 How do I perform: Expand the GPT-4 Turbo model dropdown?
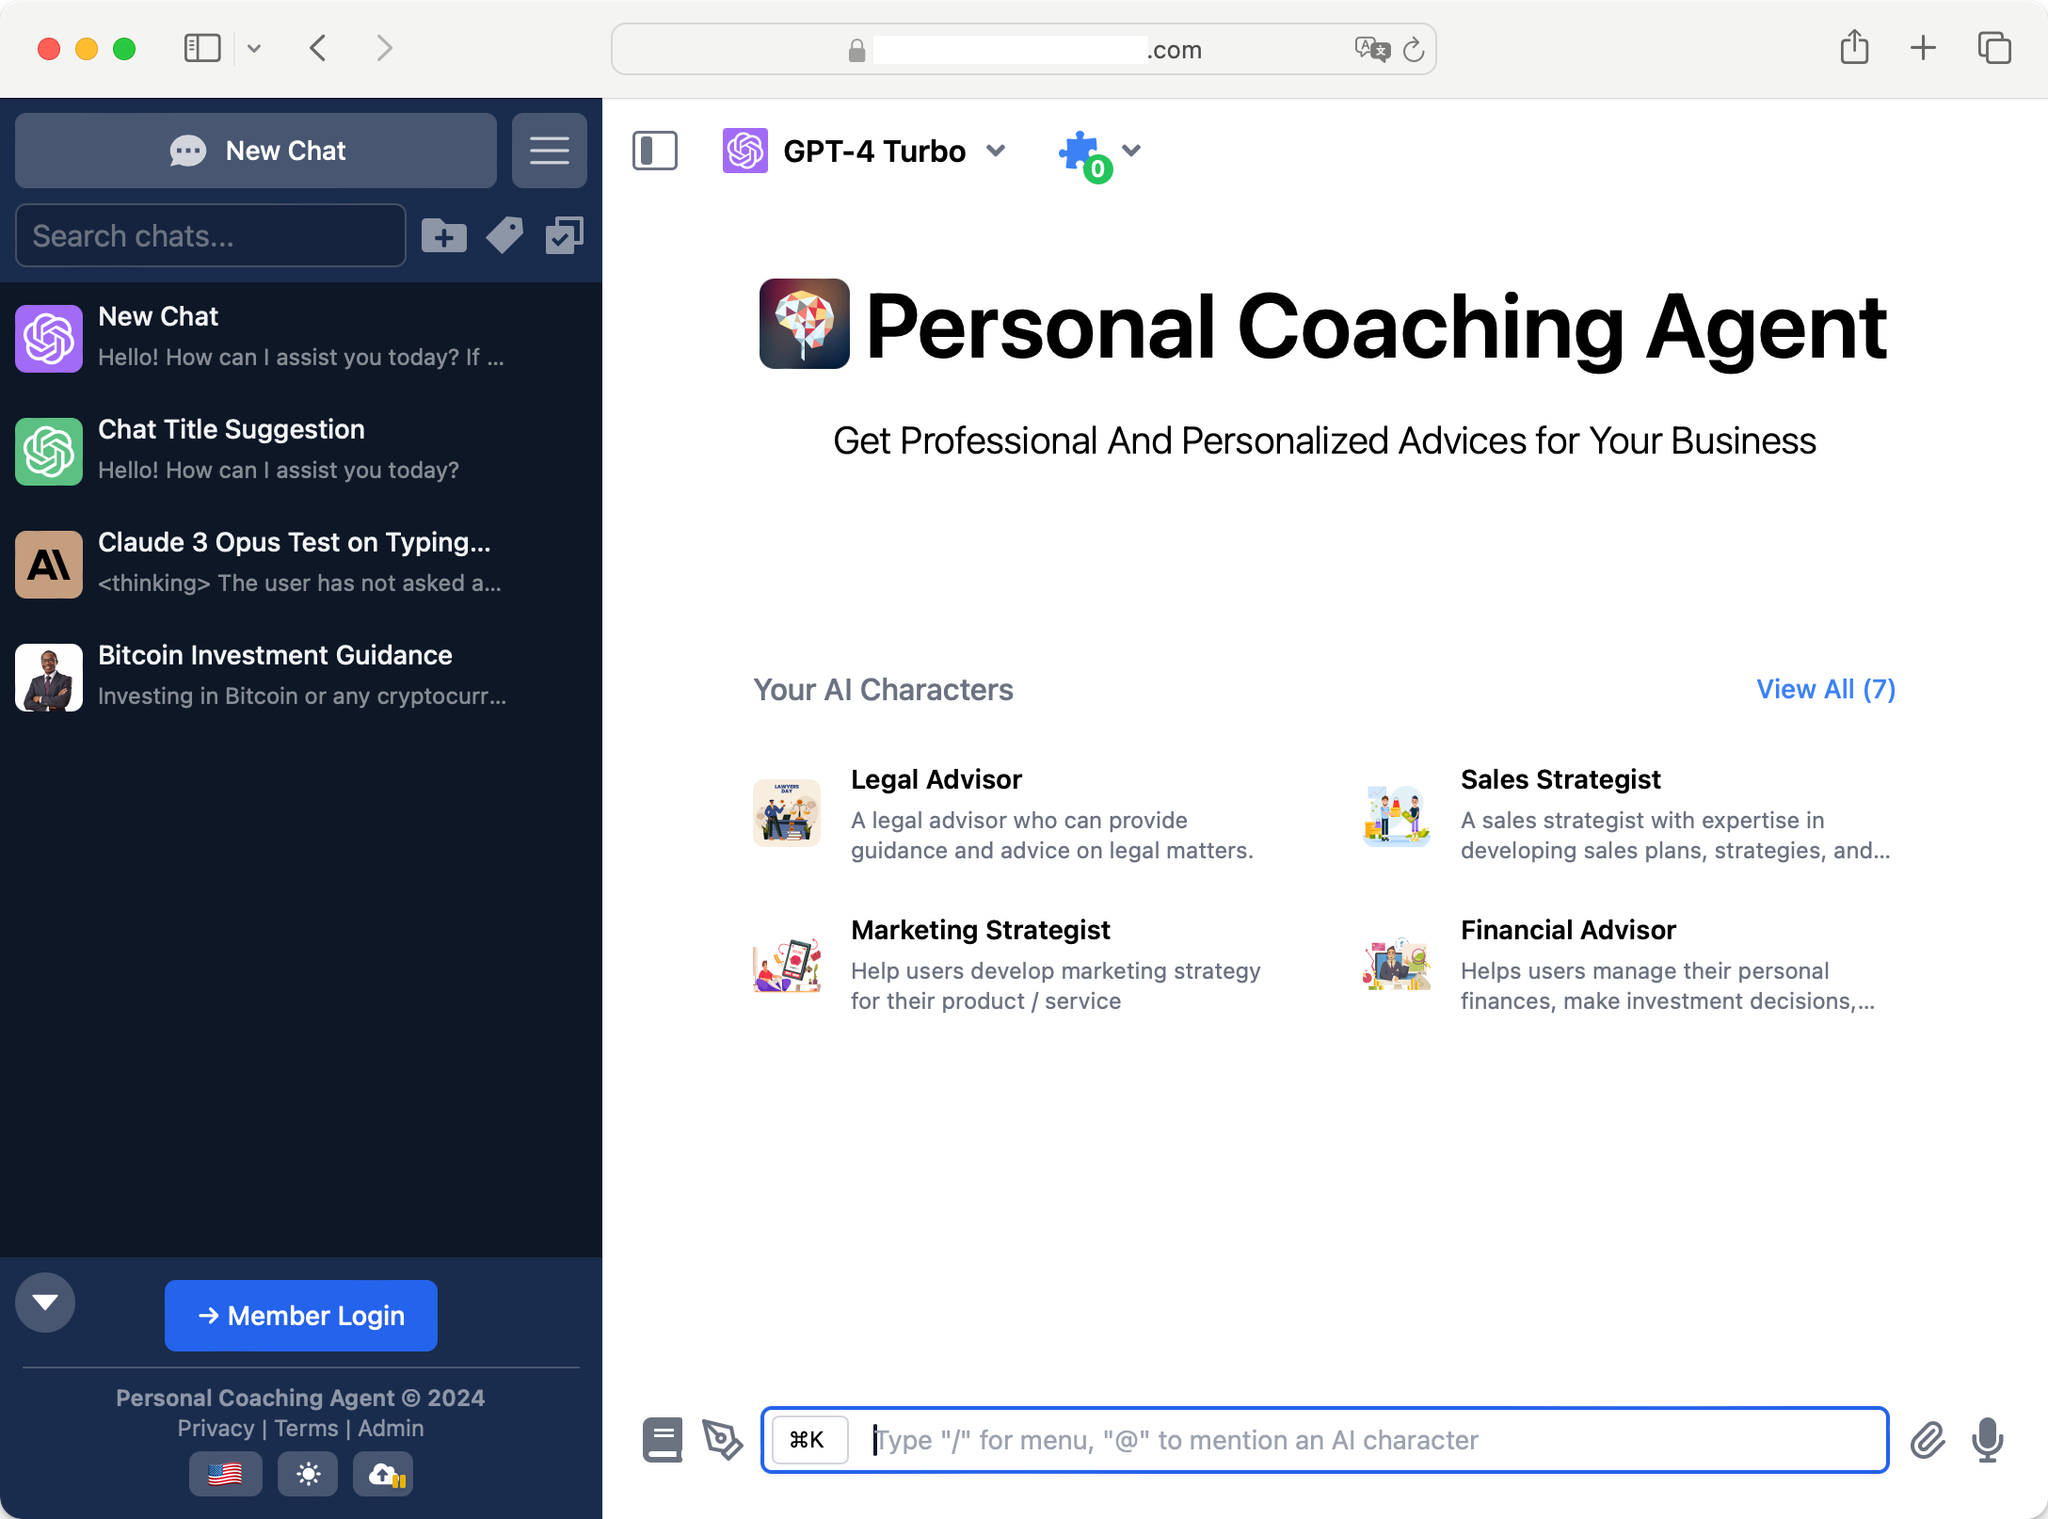pos(995,151)
